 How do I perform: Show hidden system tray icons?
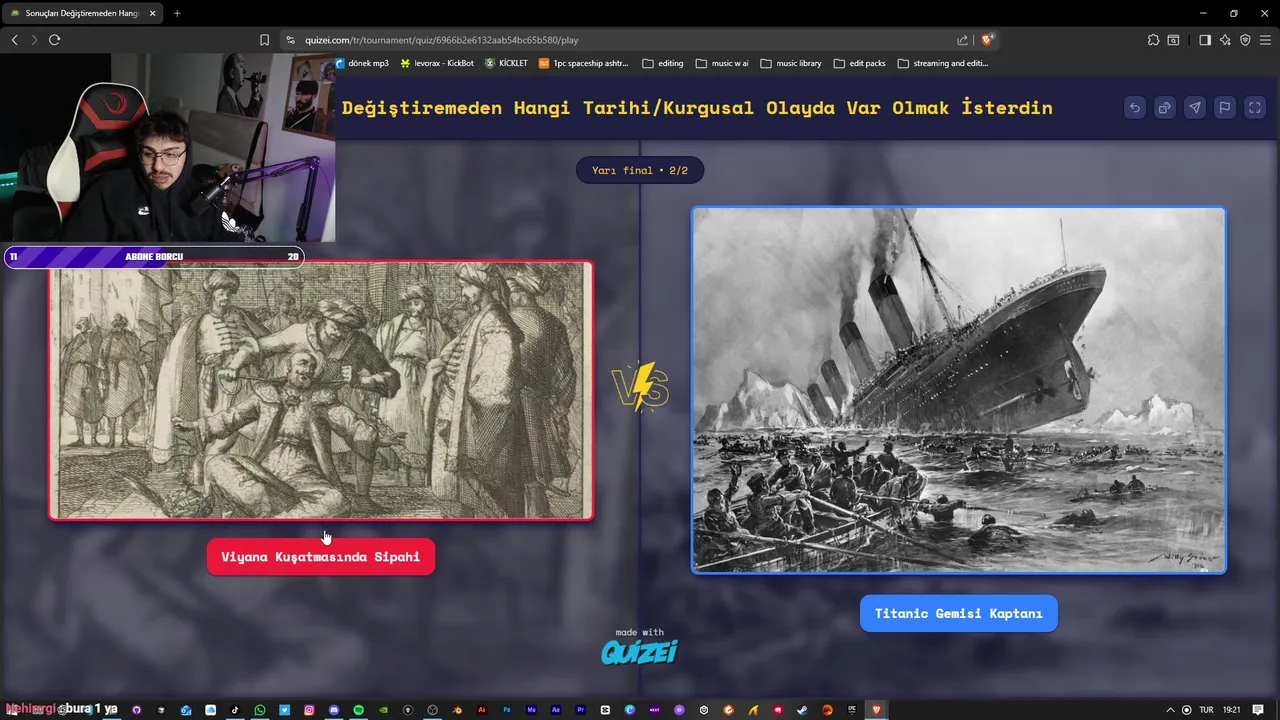(x=1170, y=710)
